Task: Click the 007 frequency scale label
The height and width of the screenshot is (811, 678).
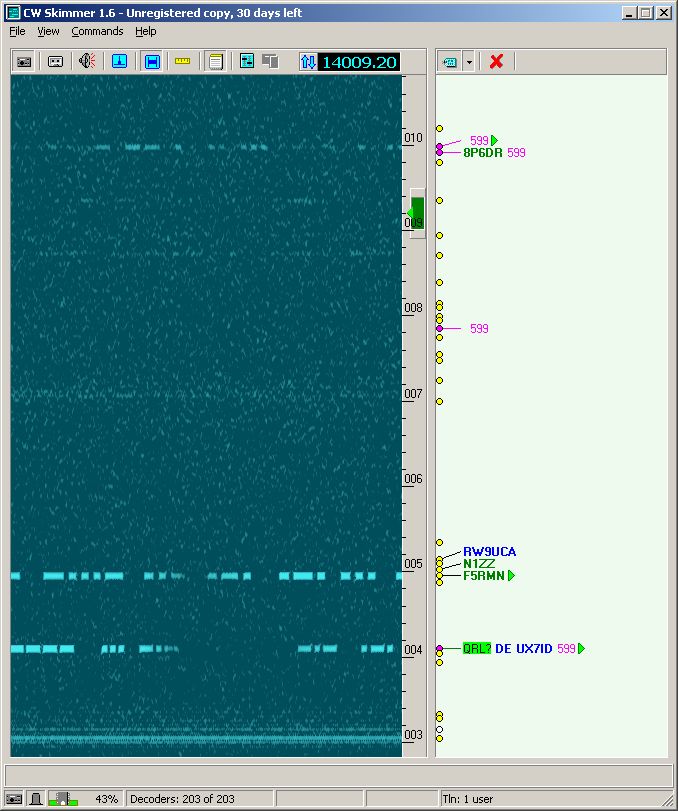Action: click(x=413, y=394)
